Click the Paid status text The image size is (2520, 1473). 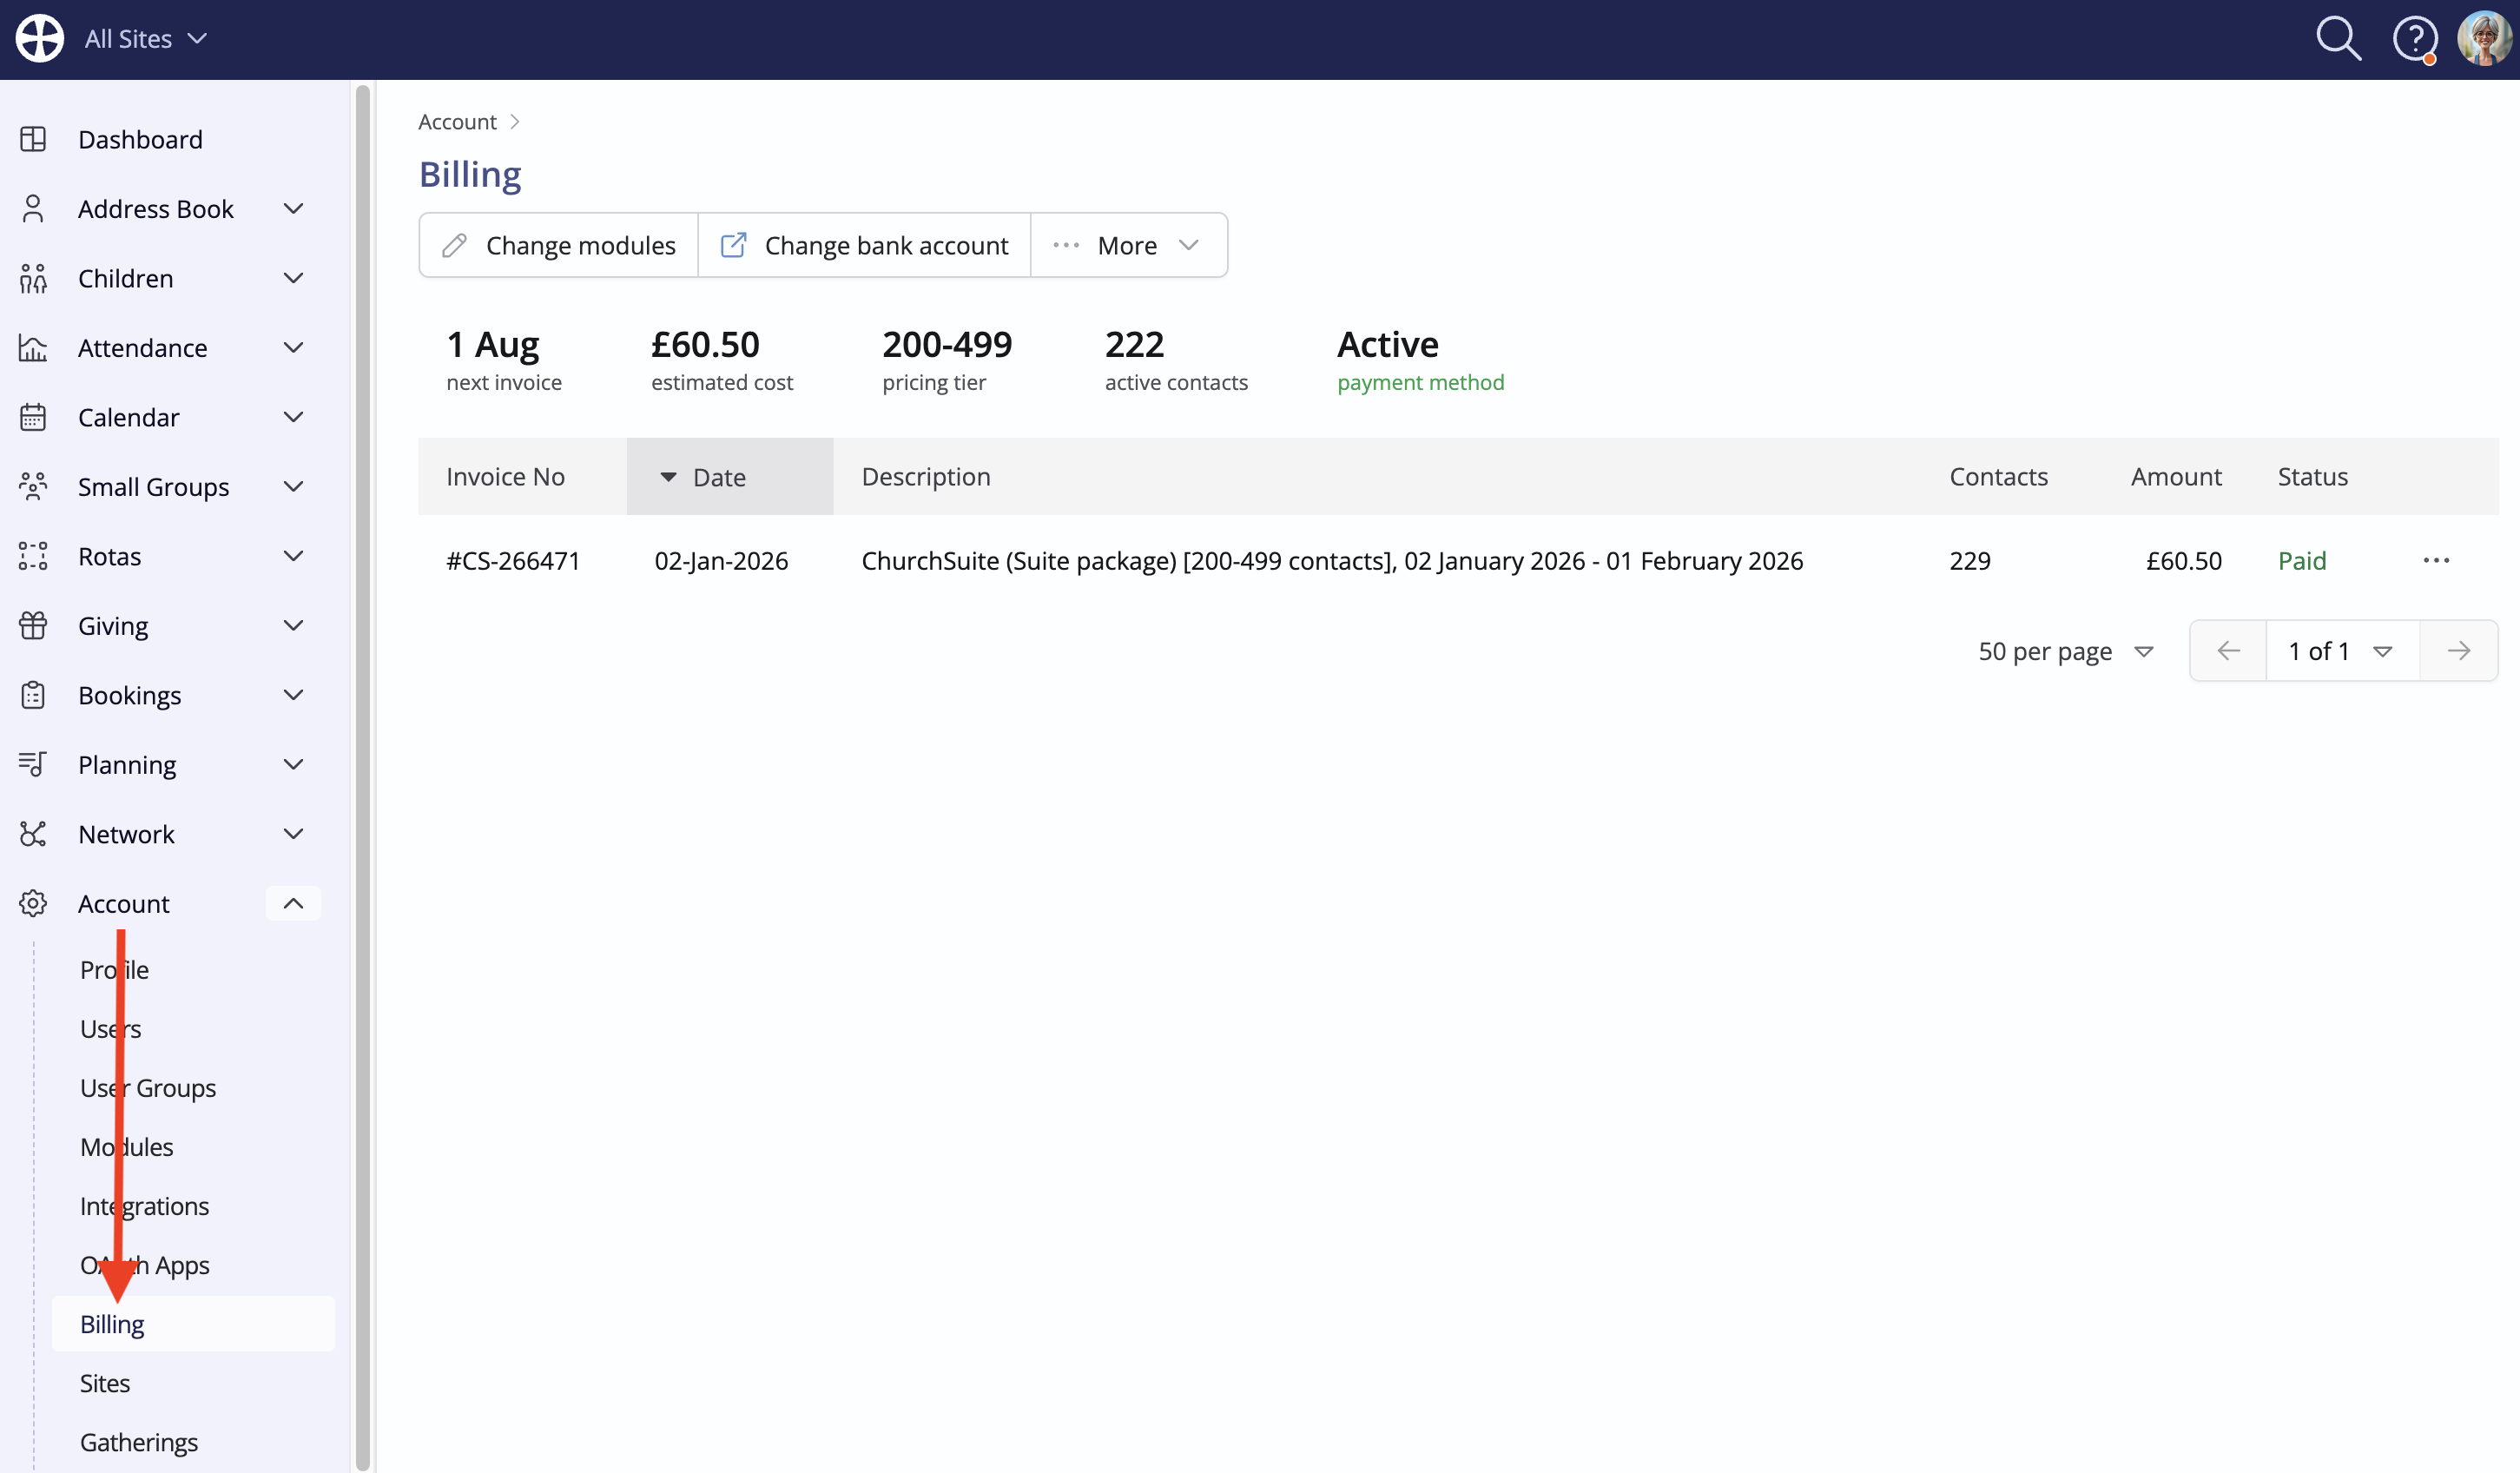pos(2301,561)
